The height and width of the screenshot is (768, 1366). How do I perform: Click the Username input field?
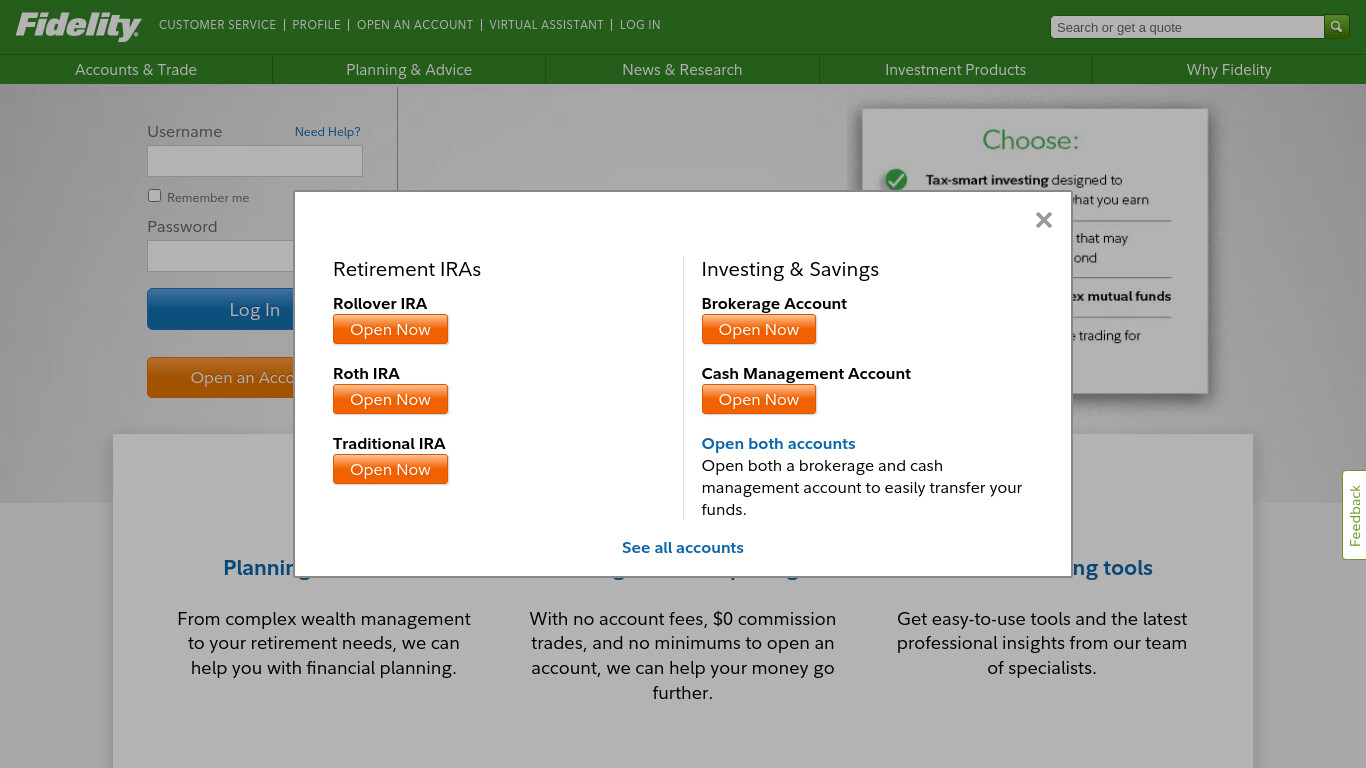click(x=255, y=161)
